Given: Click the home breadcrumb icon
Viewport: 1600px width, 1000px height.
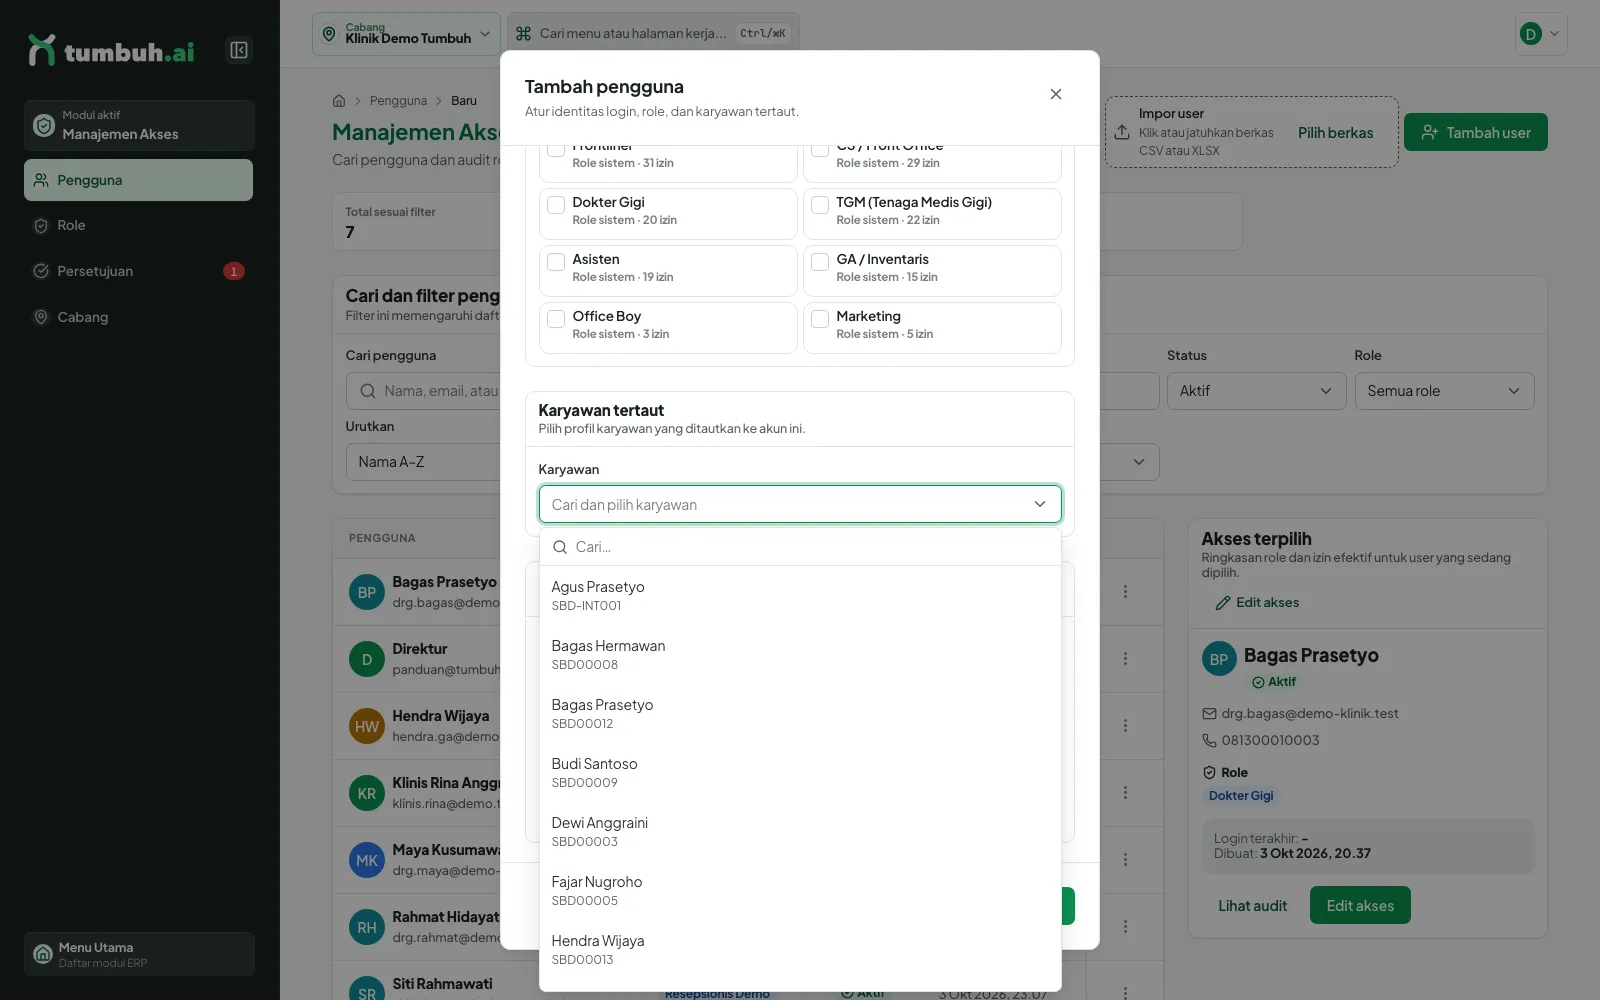Looking at the screenshot, I should click(339, 101).
